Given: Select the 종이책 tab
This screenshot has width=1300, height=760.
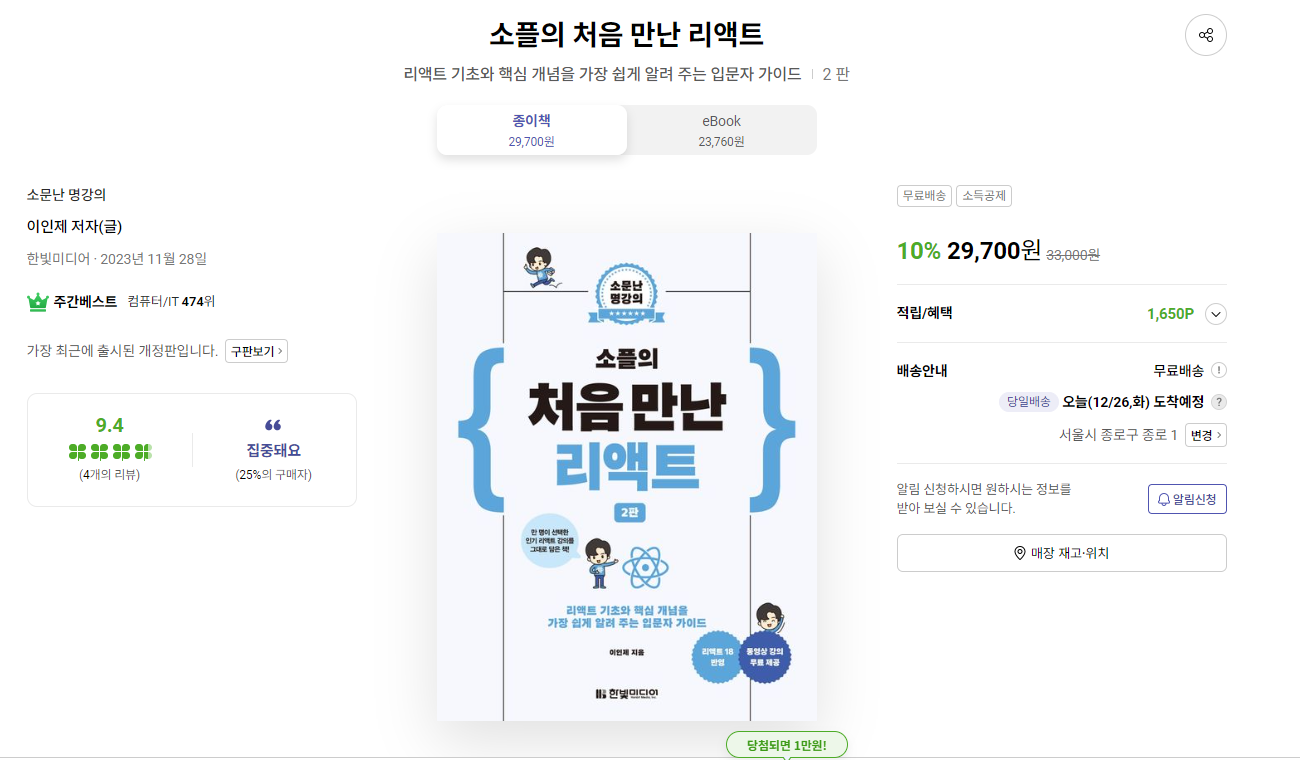Looking at the screenshot, I should [x=531, y=130].
